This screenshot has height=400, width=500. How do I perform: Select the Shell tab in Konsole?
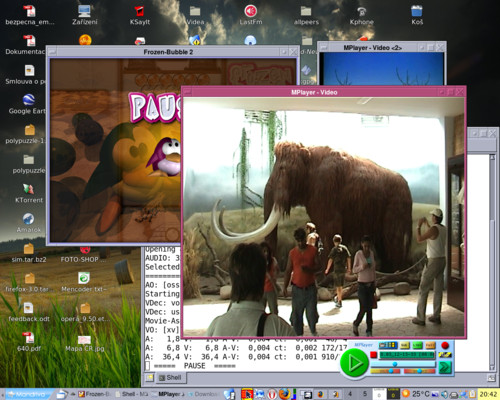170,378
